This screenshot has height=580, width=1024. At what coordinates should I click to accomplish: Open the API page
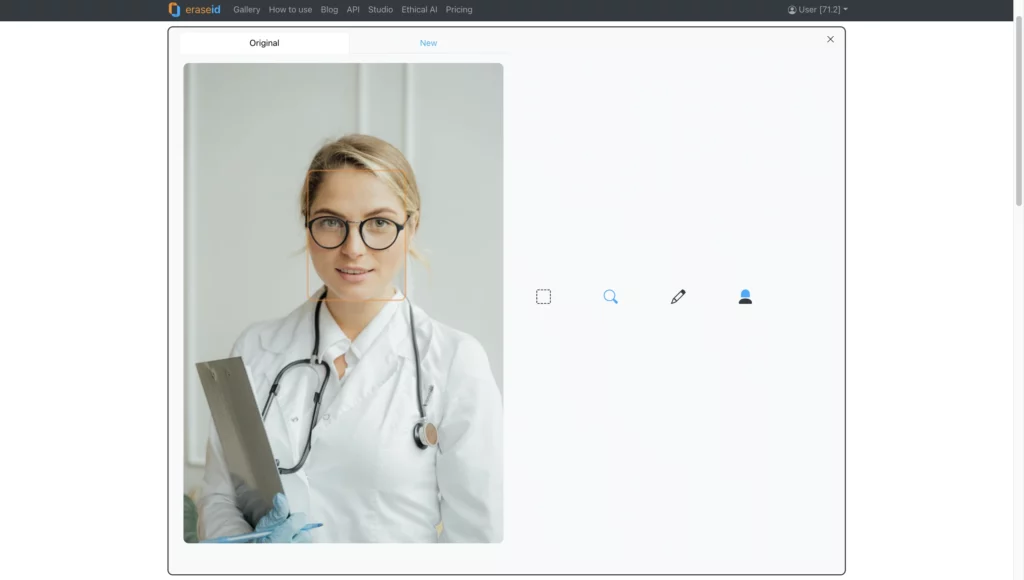352,9
